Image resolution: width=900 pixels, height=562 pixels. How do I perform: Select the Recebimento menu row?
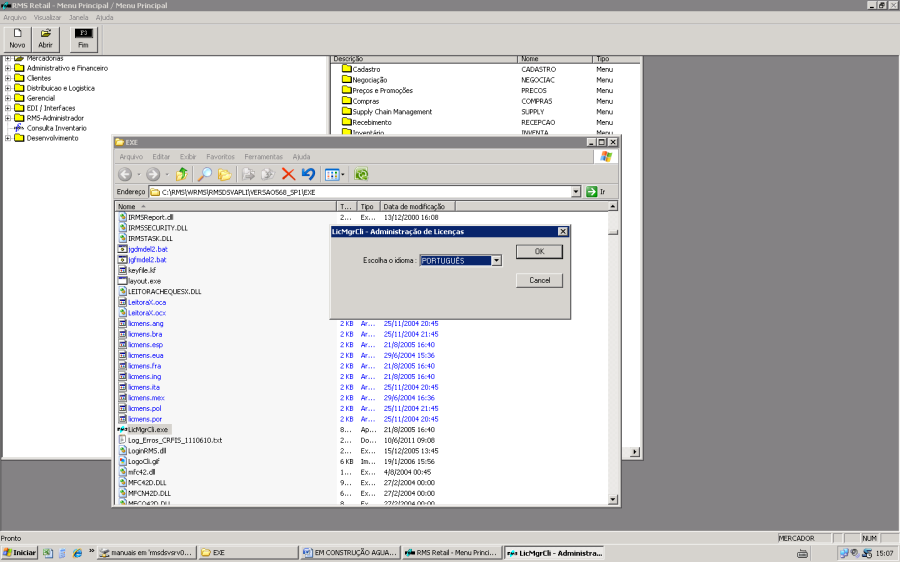point(372,122)
